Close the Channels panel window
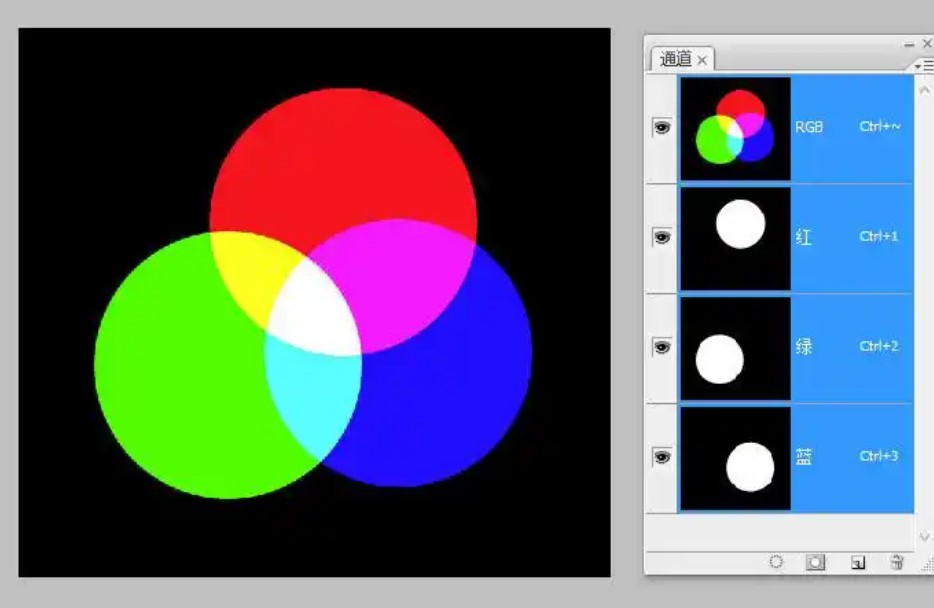 pyautogui.click(x=927, y=44)
